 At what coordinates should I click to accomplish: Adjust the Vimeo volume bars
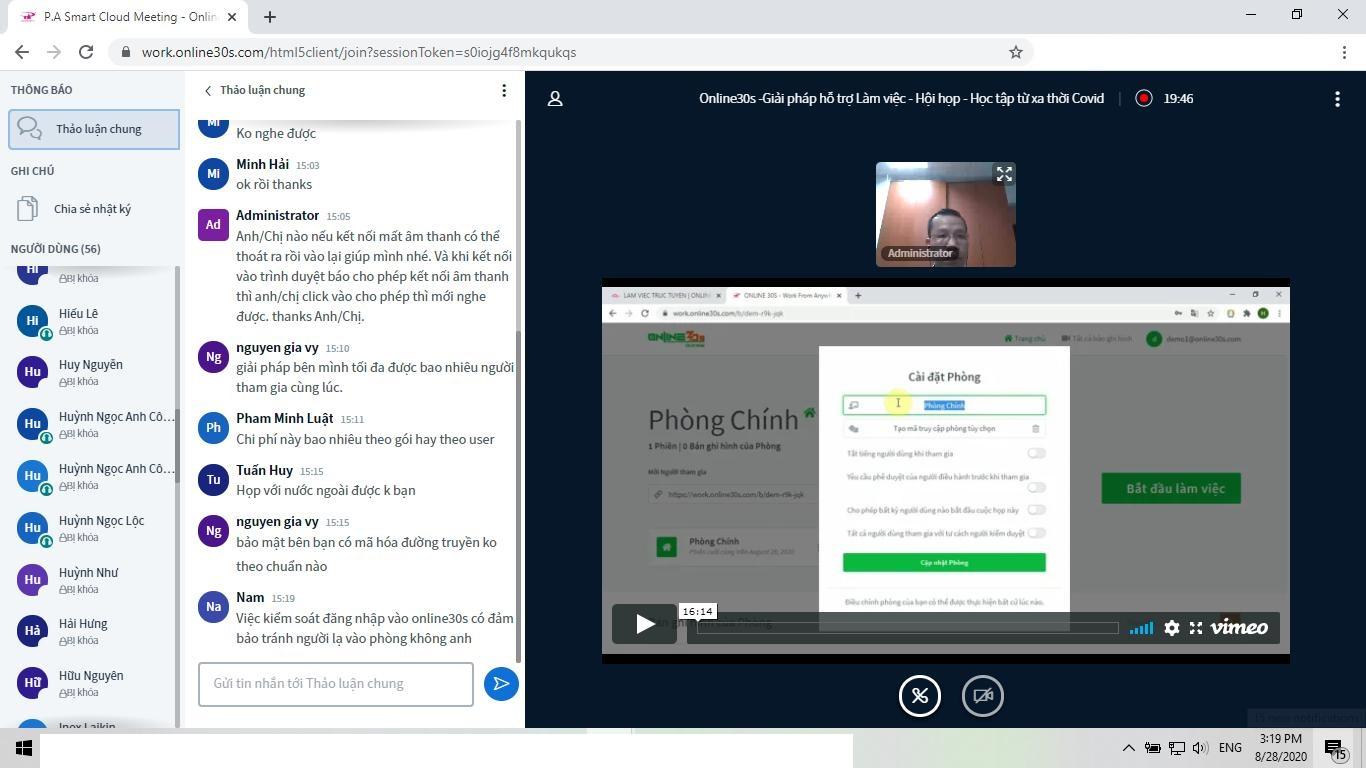coord(1141,628)
